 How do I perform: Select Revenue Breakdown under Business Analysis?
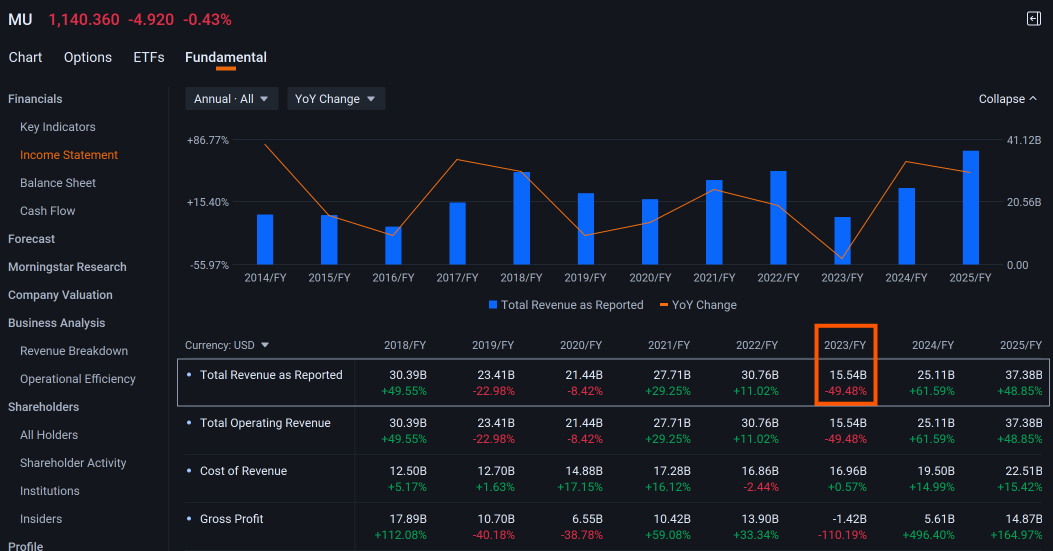coord(74,351)
